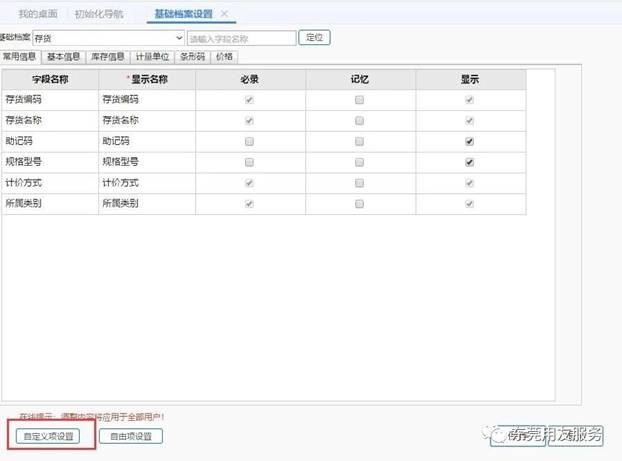
Task: Enable 记忆 checkbox for 规格型号
Action: pos(359,162)
